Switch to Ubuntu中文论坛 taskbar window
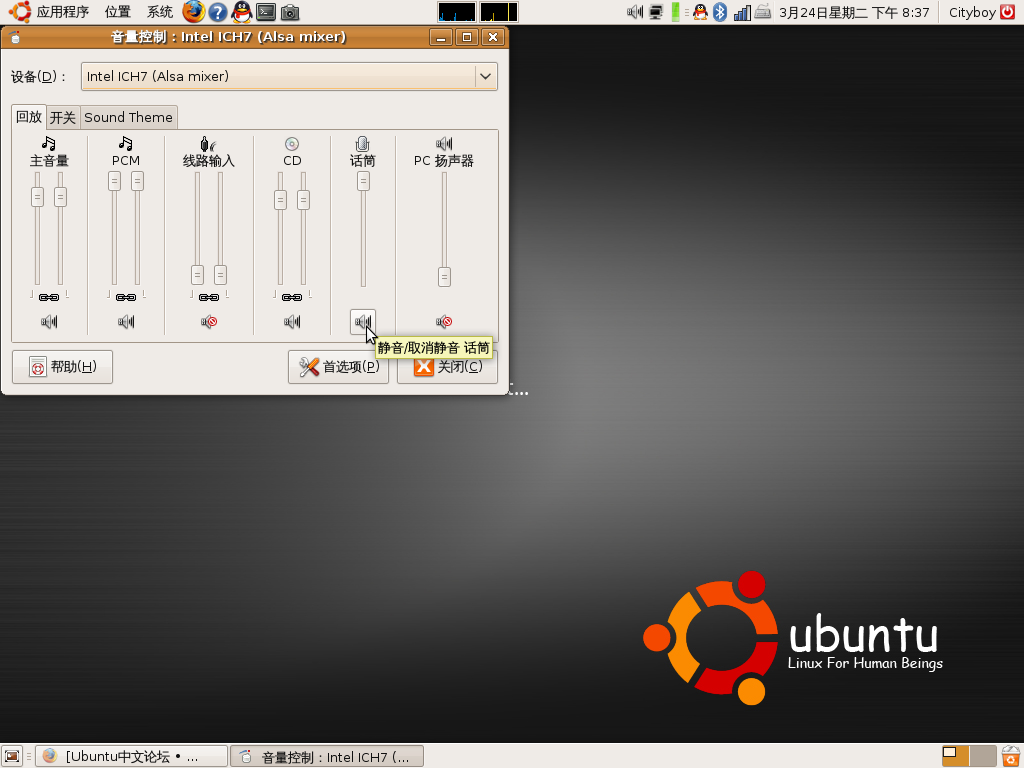The height and width of the screenshot is (768, 1024). click(131, 756)
